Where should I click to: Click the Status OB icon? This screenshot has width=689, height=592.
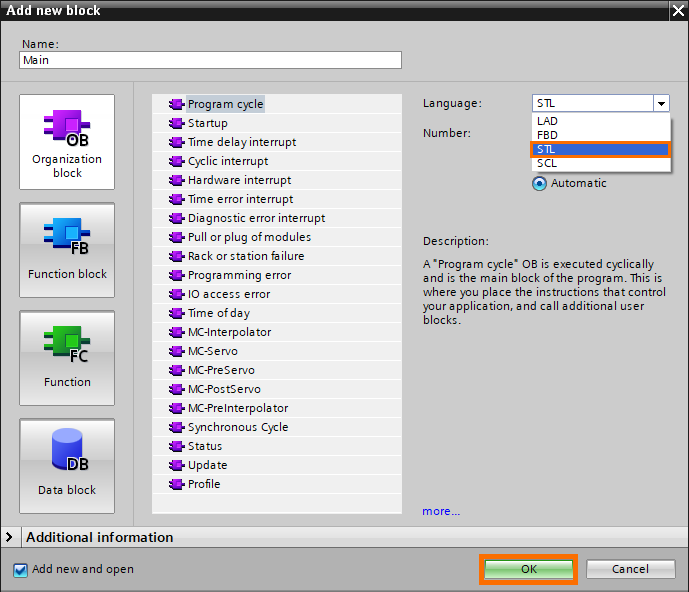(x=177, y=446)
